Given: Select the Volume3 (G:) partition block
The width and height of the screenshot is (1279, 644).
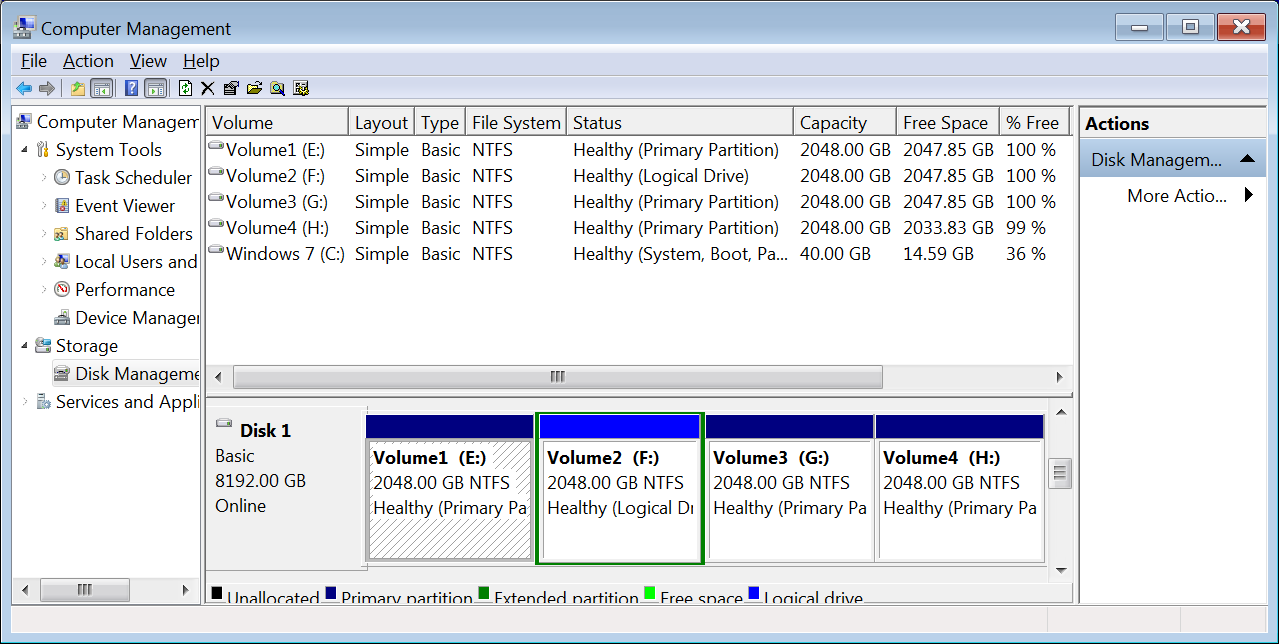Looking at the screenshot, I should click(x=789, y=490).
